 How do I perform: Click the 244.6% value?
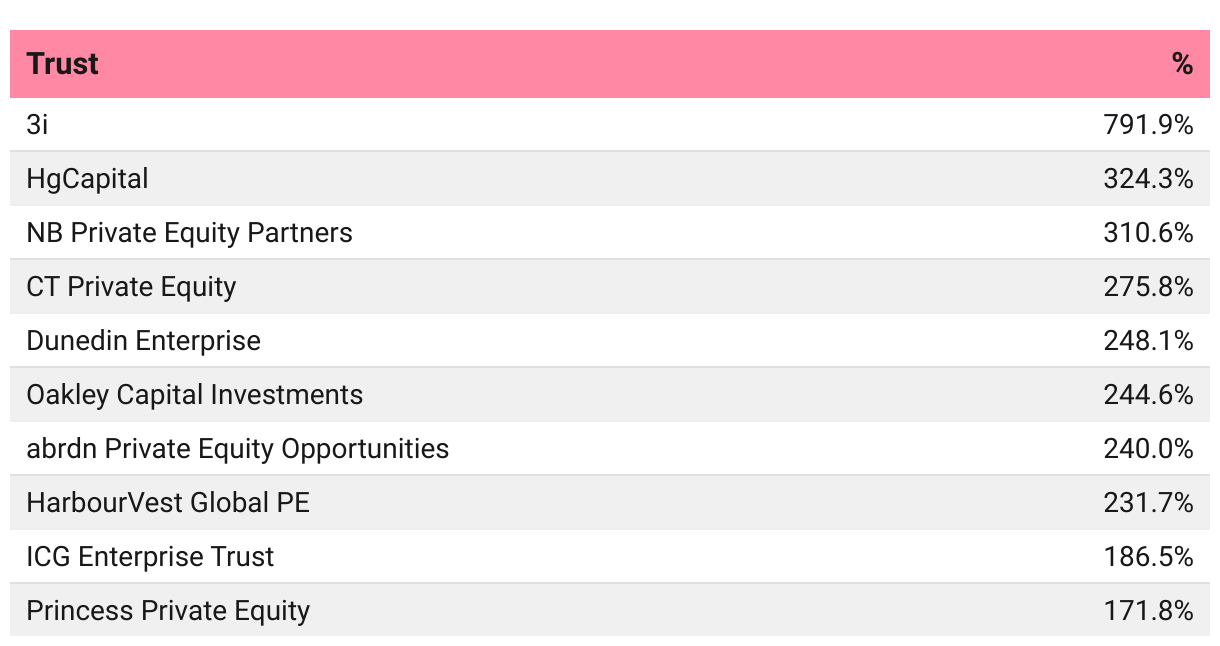click(1148, 395)
